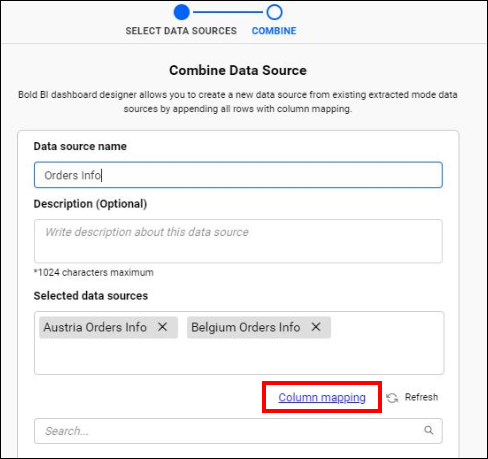Select the Belgium Orders Info chip
The width and height of the screenshot is (488, 459).
click(259, 327)
